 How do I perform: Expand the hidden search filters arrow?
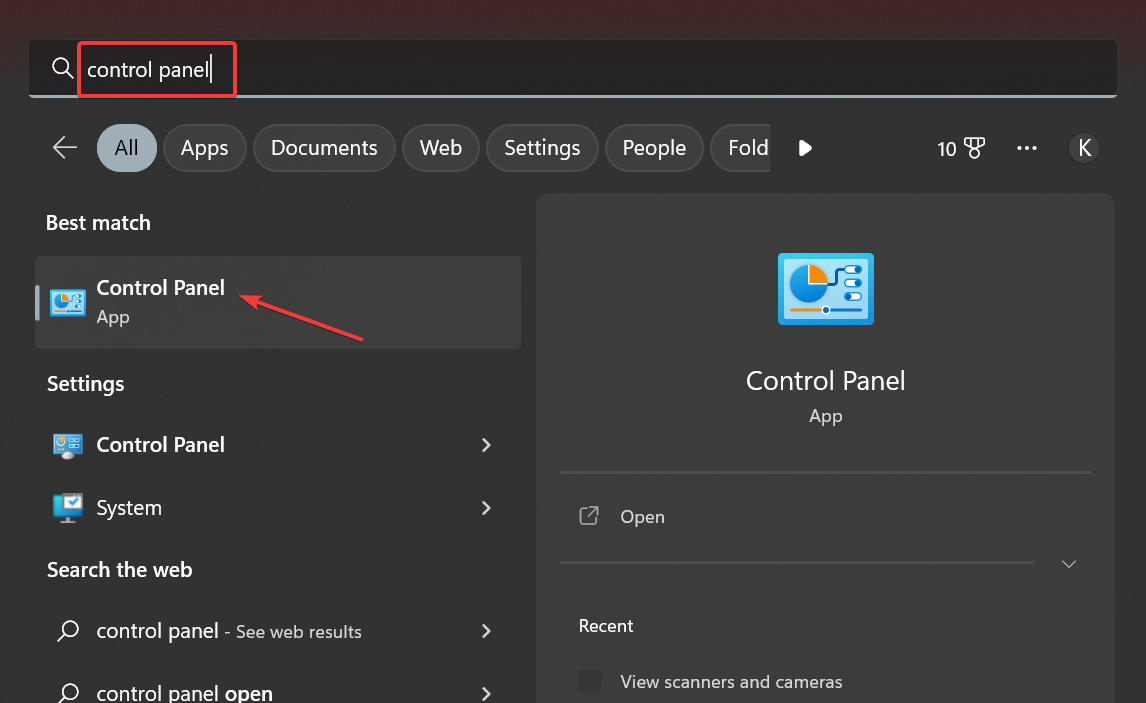point(805,148)
